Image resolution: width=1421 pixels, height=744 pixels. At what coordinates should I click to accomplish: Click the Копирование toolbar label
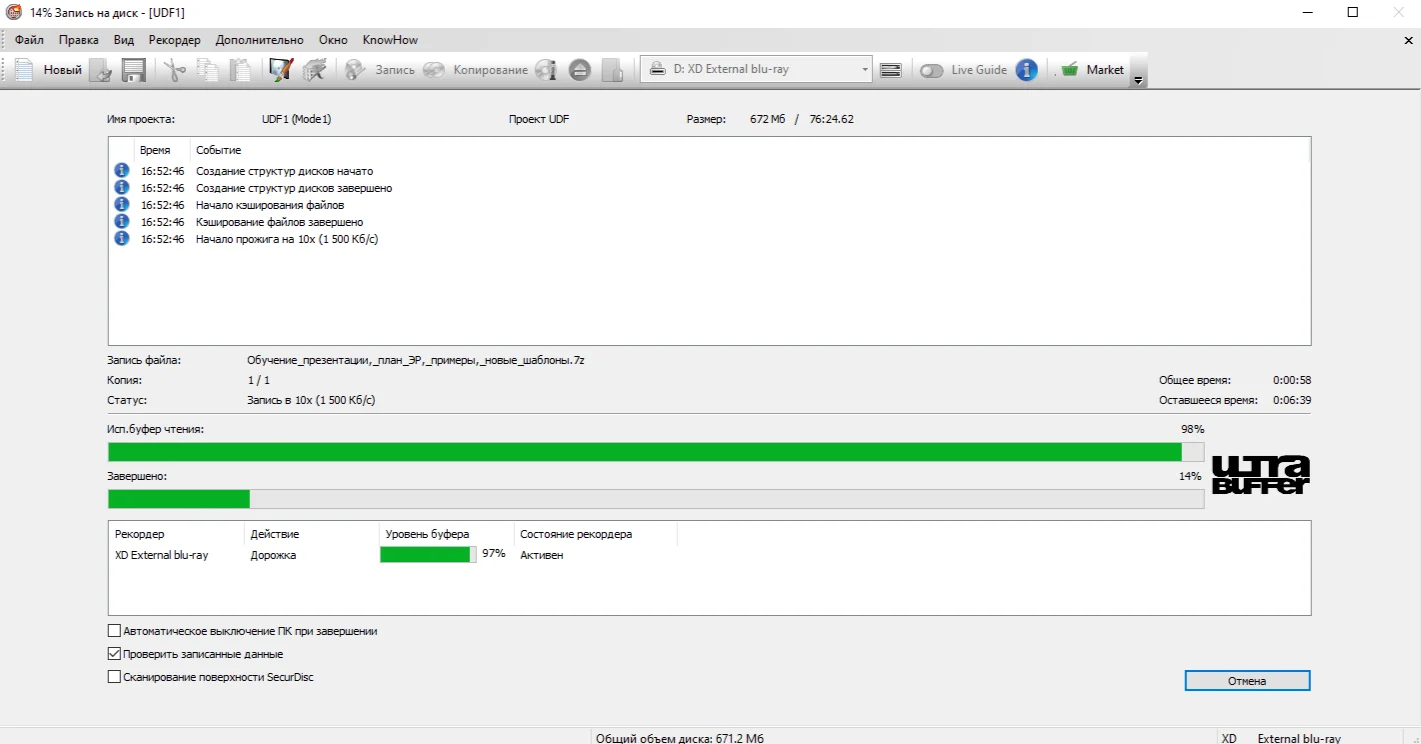(491, 70)
